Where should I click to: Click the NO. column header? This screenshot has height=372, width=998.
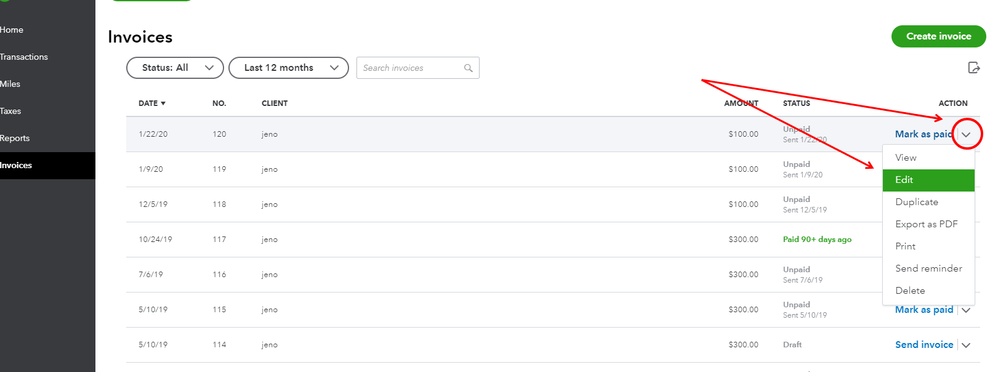(219, 103)
